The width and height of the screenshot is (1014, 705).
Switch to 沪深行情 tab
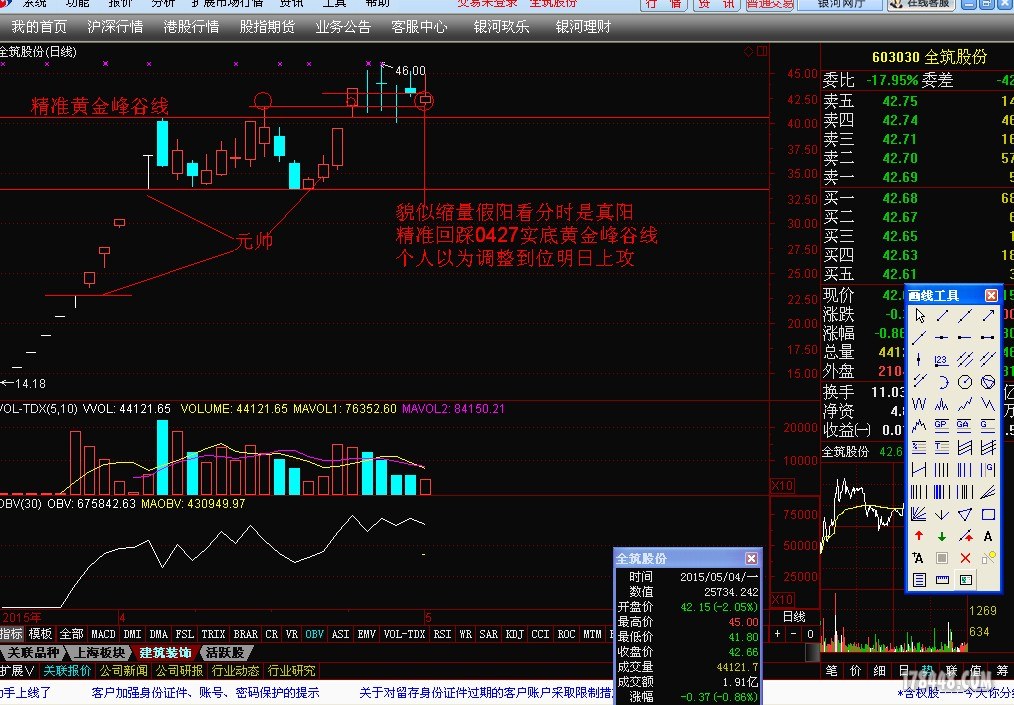coord(115,27)
